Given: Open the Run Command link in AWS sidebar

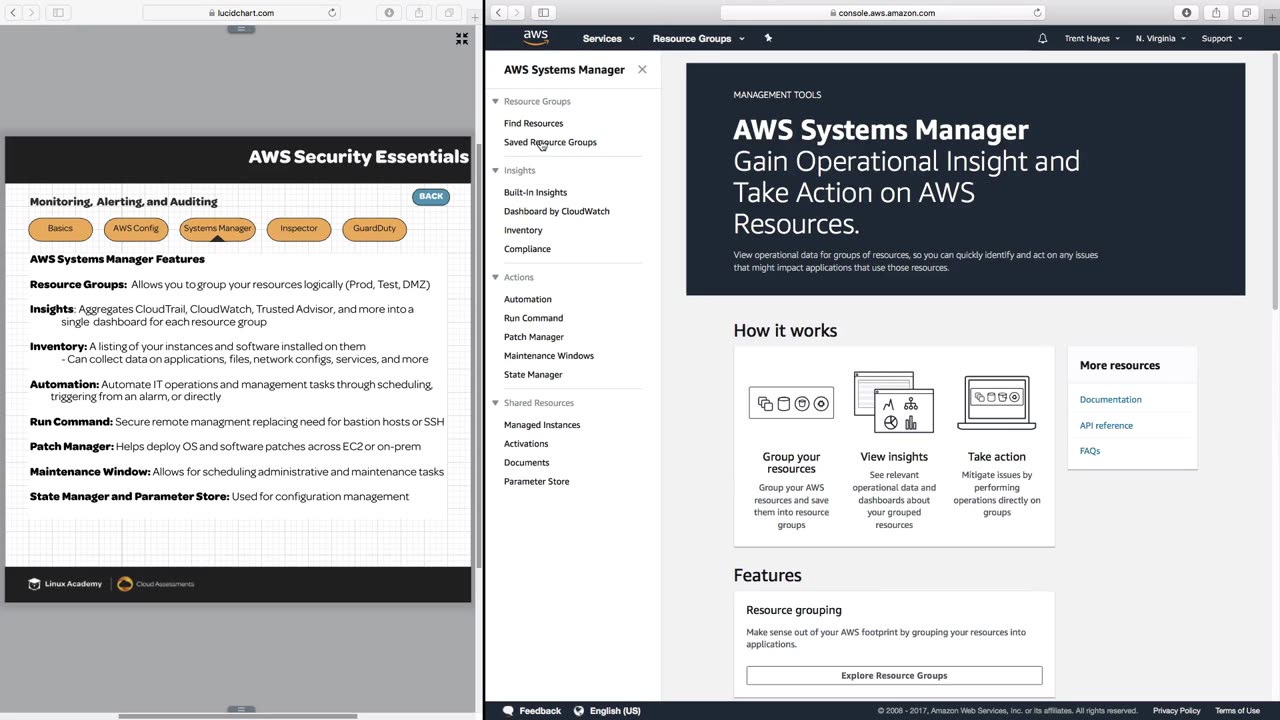Looking at the screenshot, I should [533, 318].
